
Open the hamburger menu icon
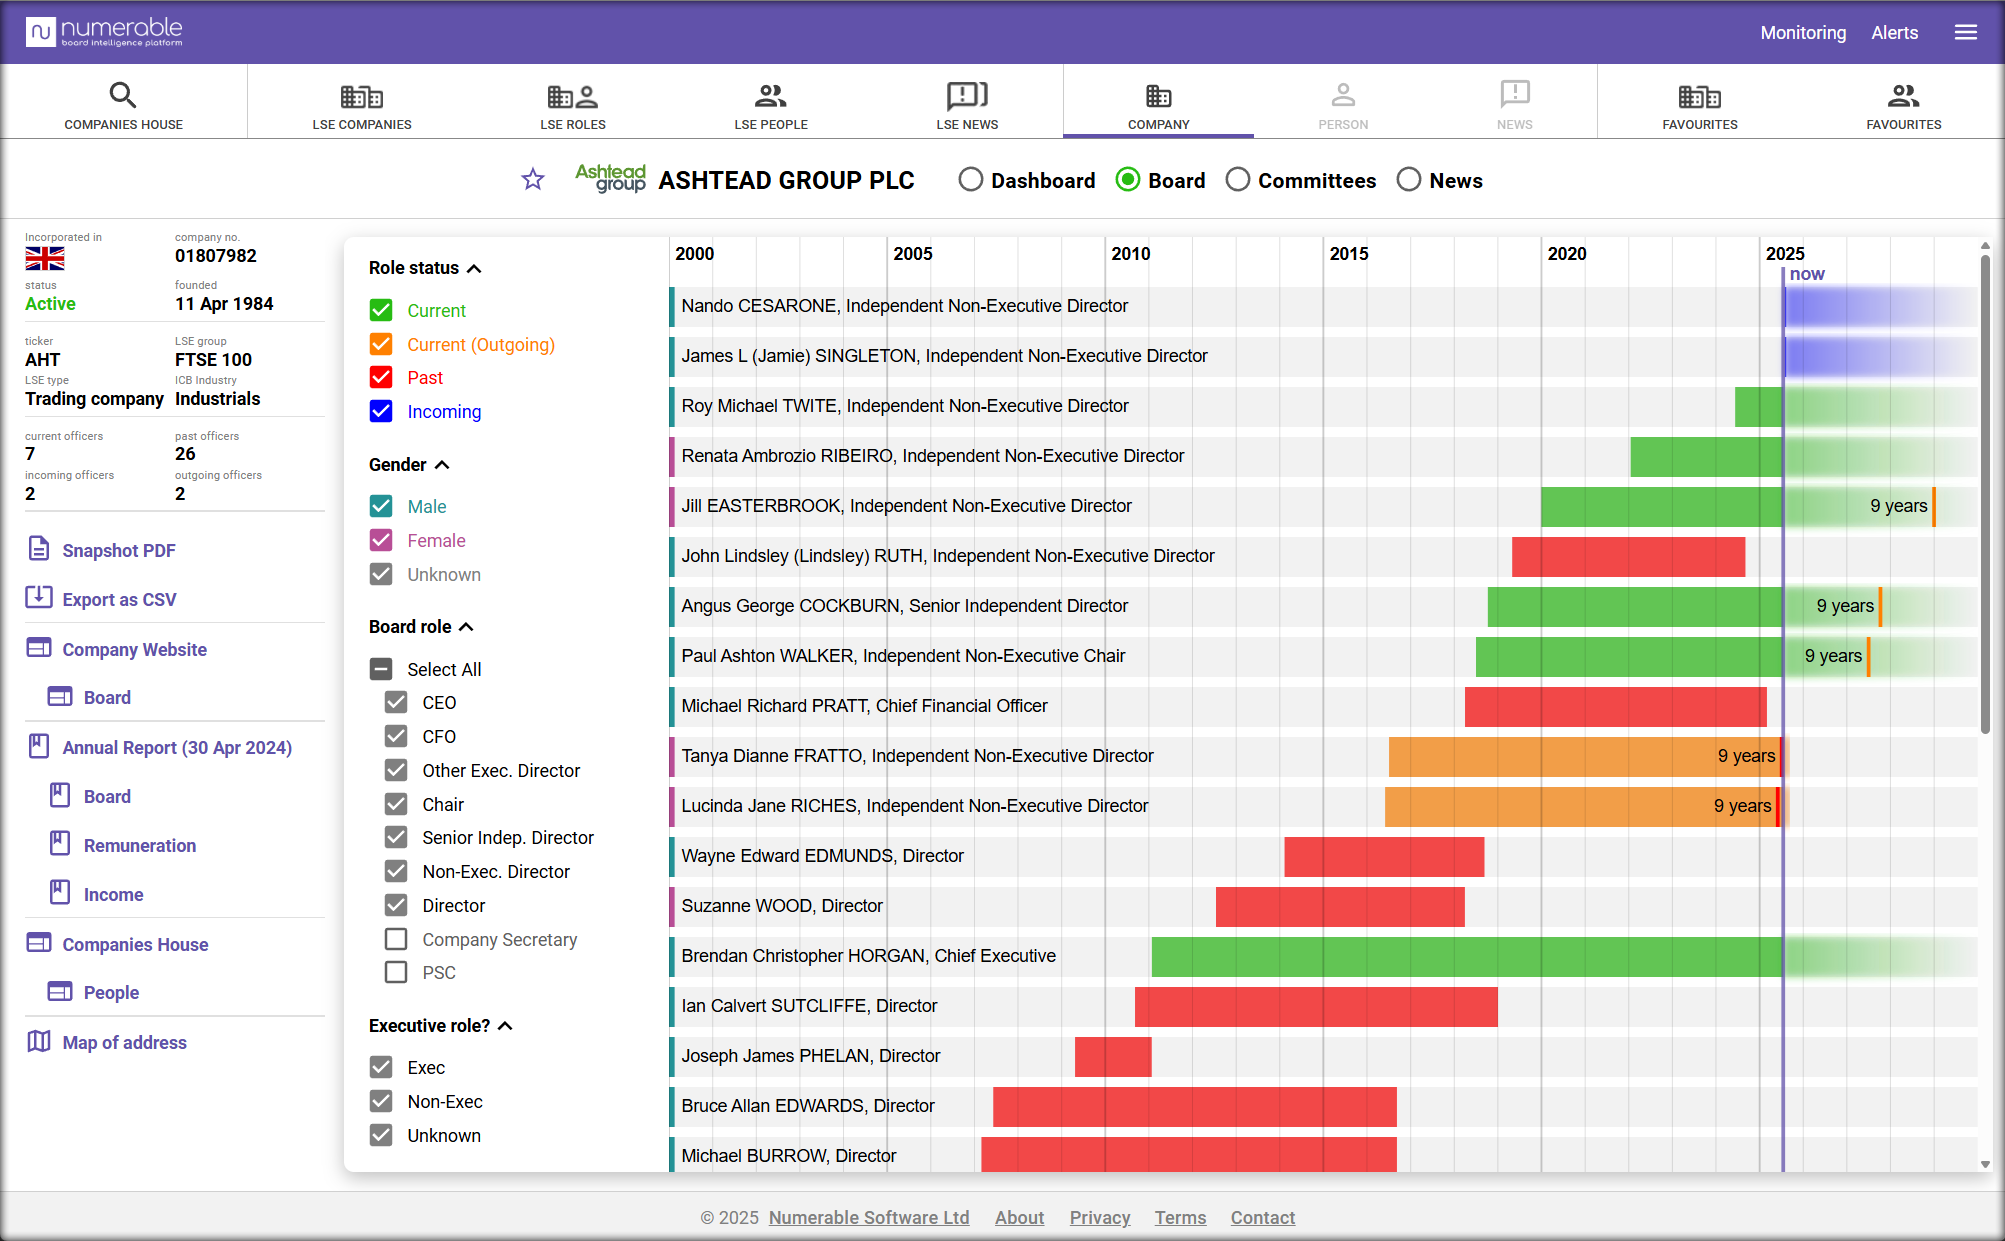pyautogui.click(x=1966, y=32)
